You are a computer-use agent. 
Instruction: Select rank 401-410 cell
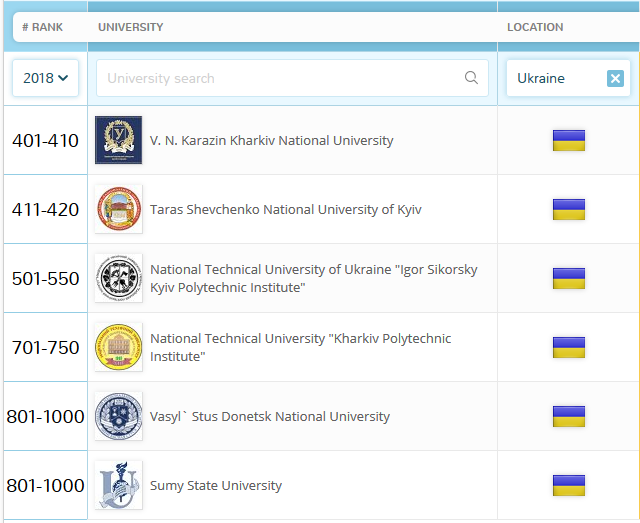coord(45,140)
